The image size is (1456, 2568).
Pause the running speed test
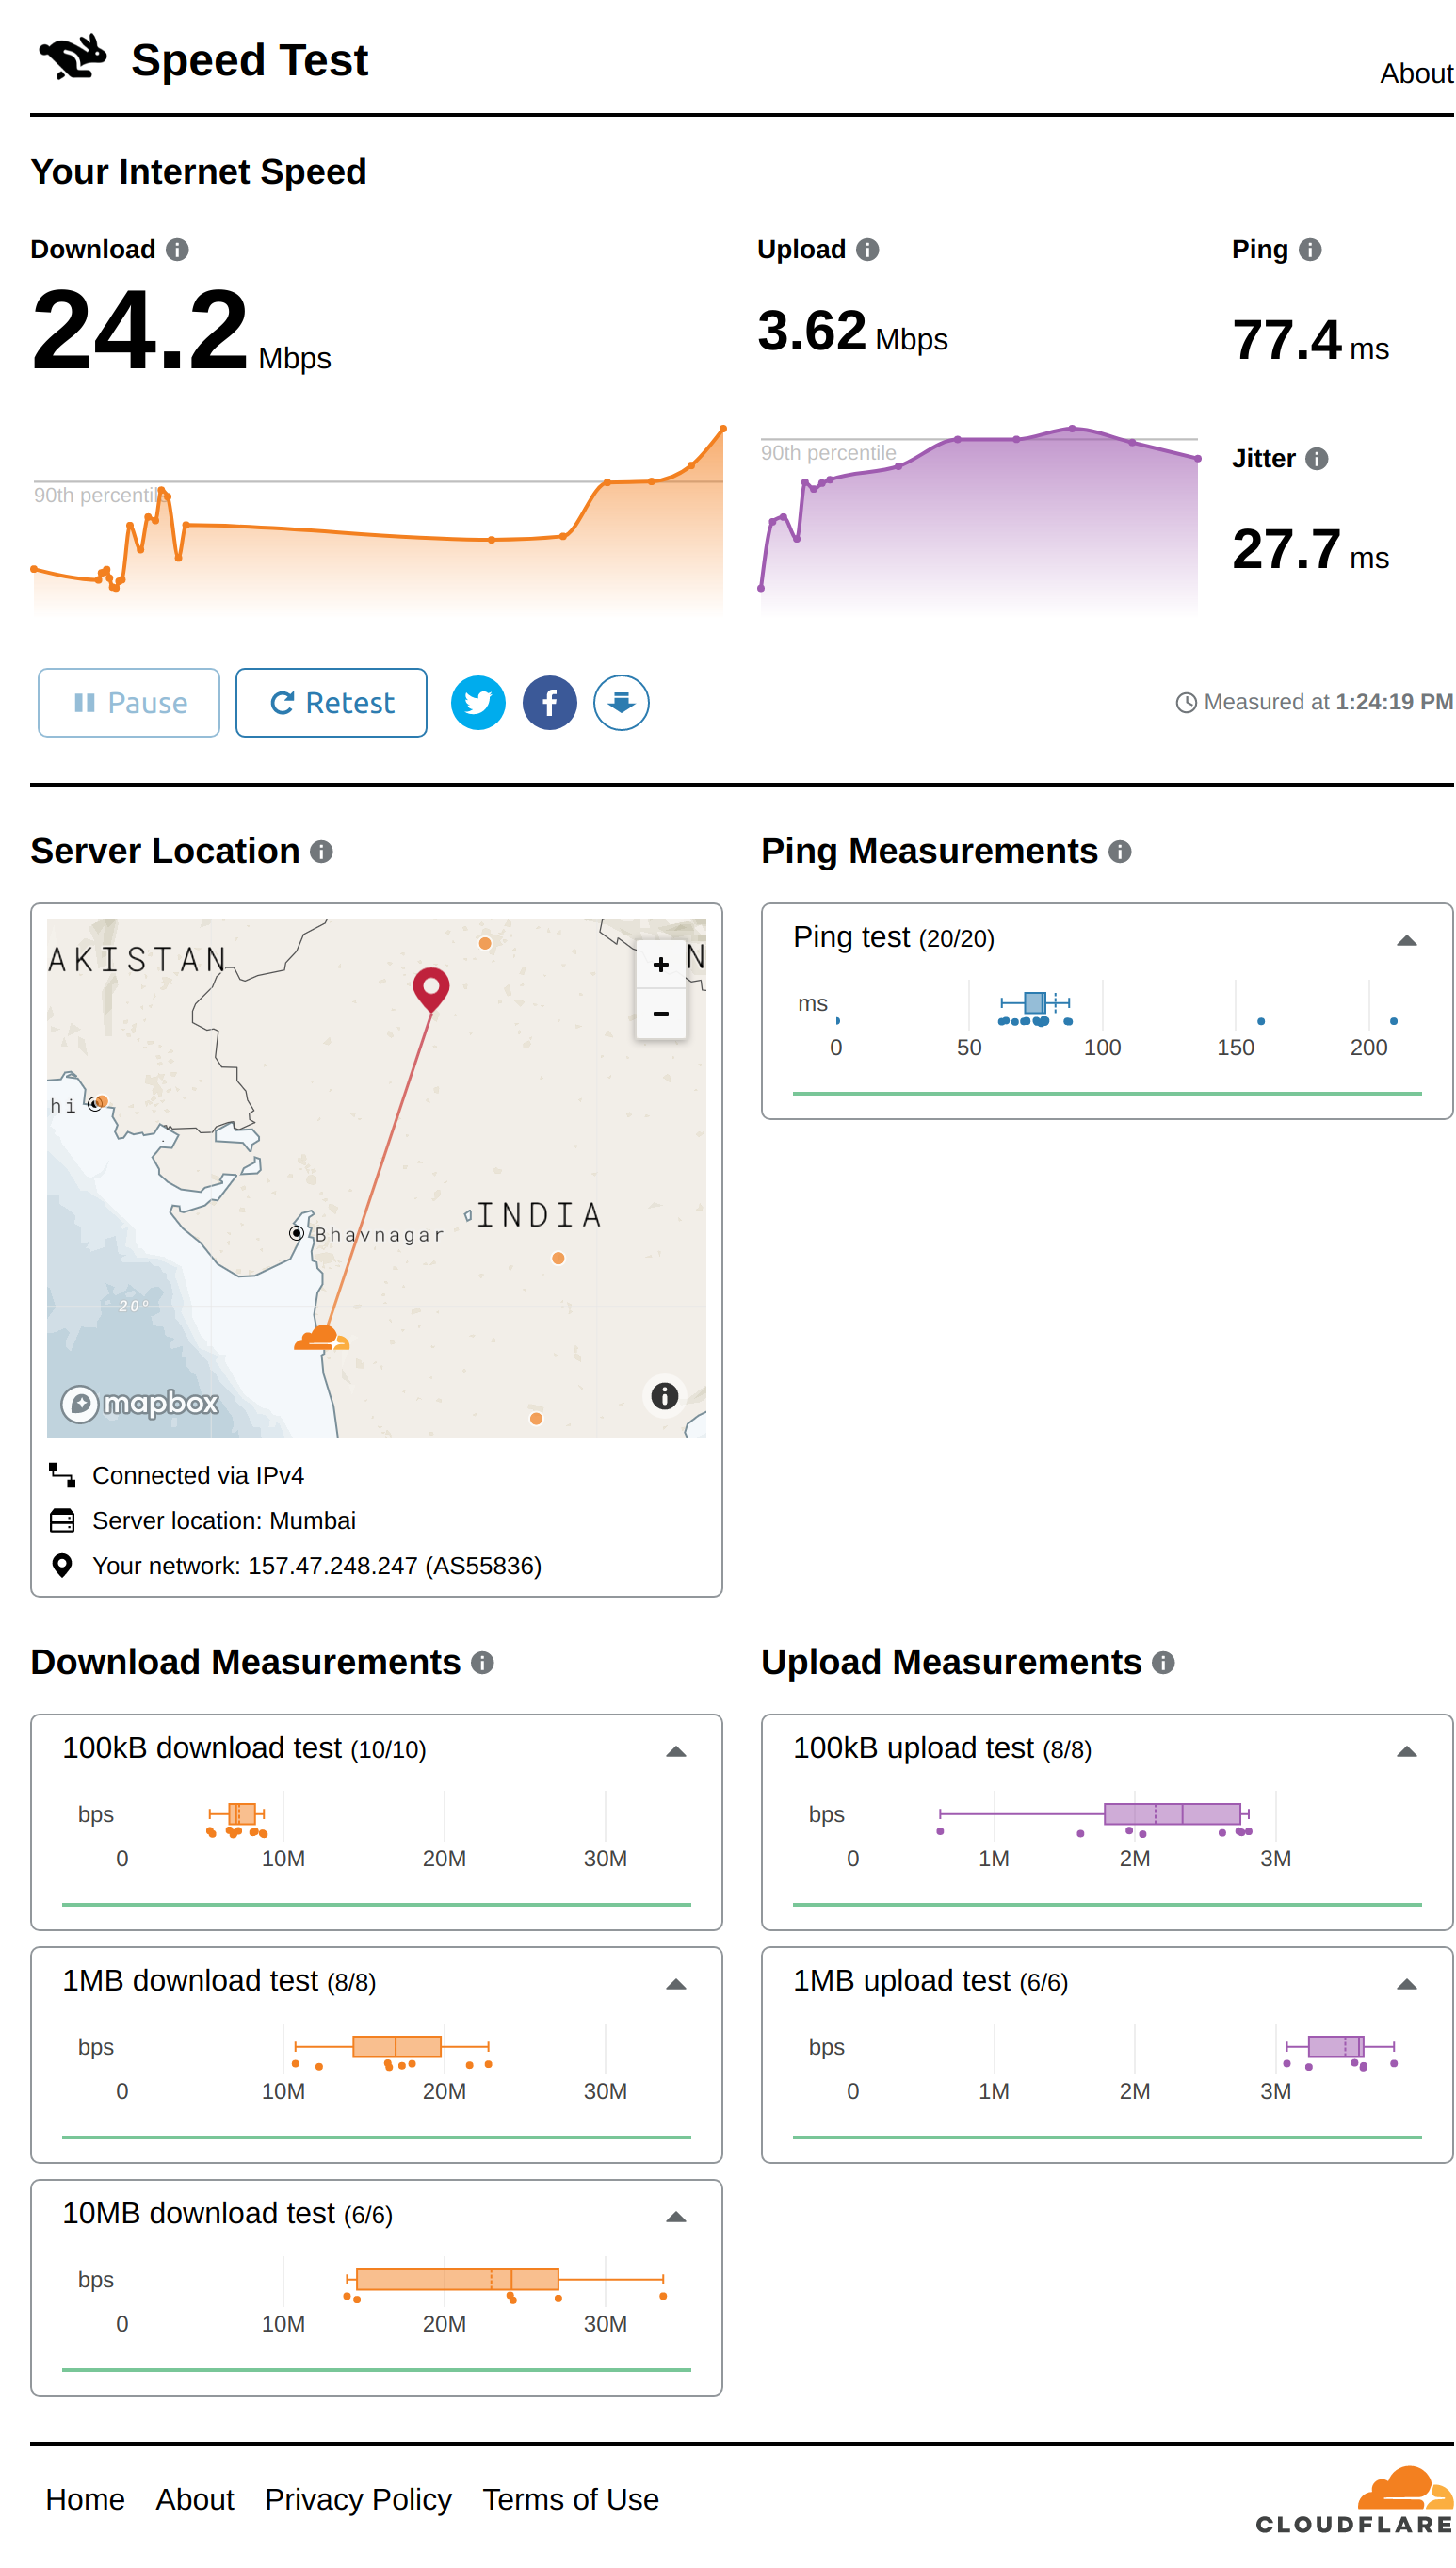[129, 703]
